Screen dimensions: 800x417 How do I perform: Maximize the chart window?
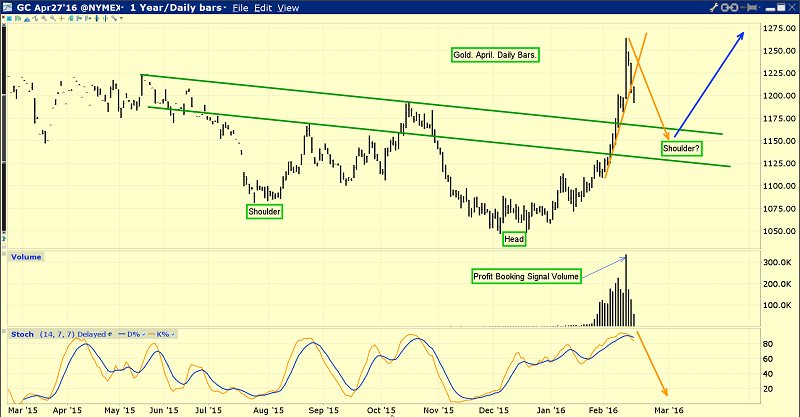pyautogui.click(x=781, y=7)
